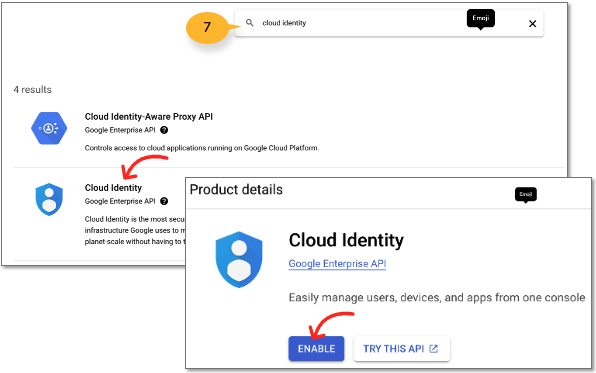Image resolution: width=596 pixels, height=373 pixels.
Task: Click help icon beside Identity-Aware Proxy's Enterprise API
Action: 164,130
